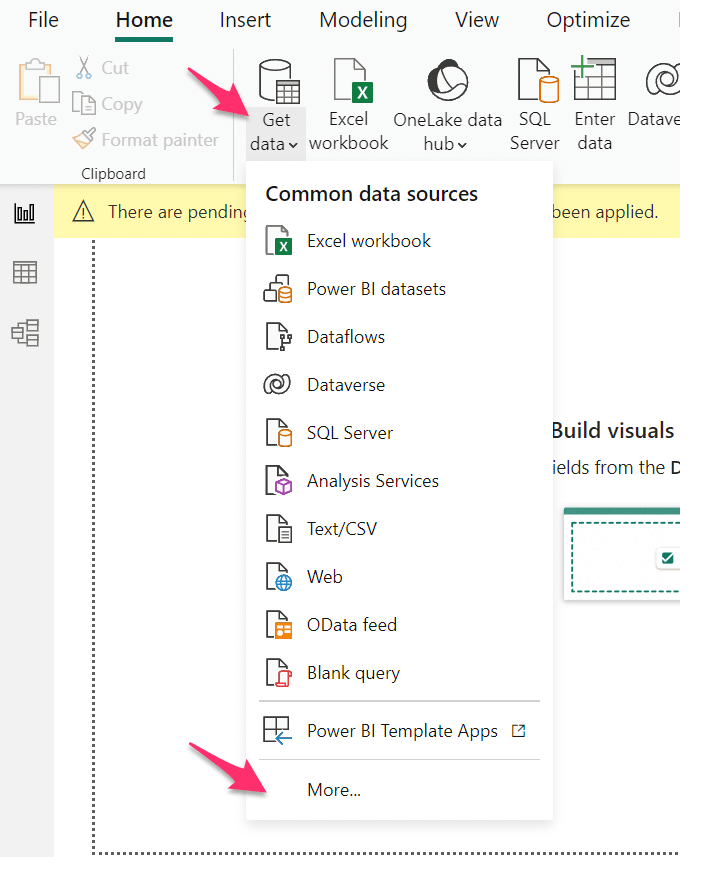This screenshot has width=721, height=892.
Task: Select the Format painter brush
Action: coord(84,139)
